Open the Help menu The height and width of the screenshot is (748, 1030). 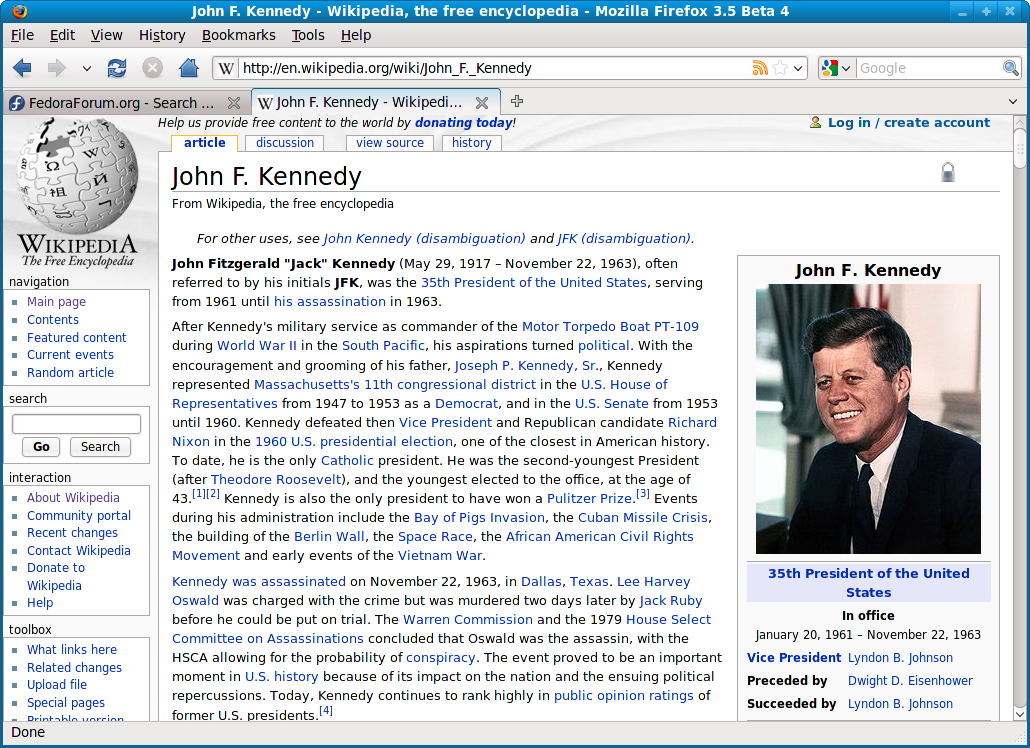point(356,35)
